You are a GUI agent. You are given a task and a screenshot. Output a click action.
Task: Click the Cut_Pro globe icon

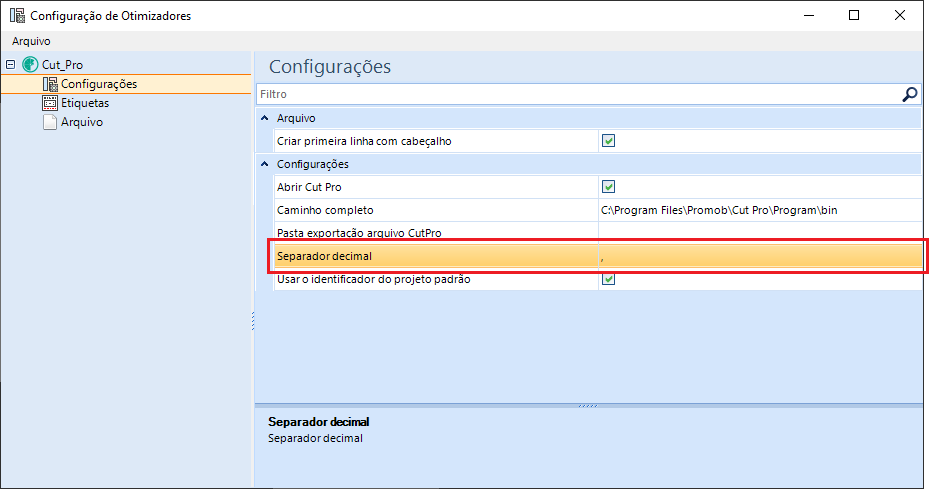pyautogui.click(x=30, y=64)
